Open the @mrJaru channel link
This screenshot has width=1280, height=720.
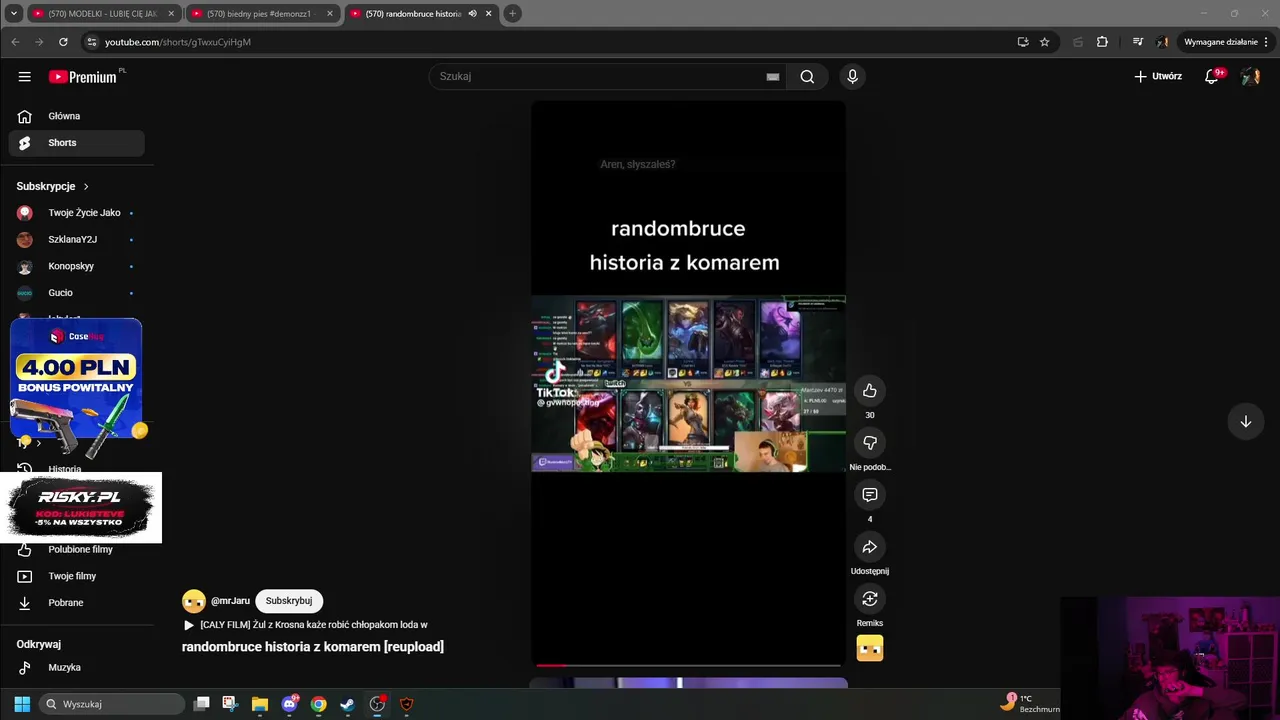(x=230, y=601)
